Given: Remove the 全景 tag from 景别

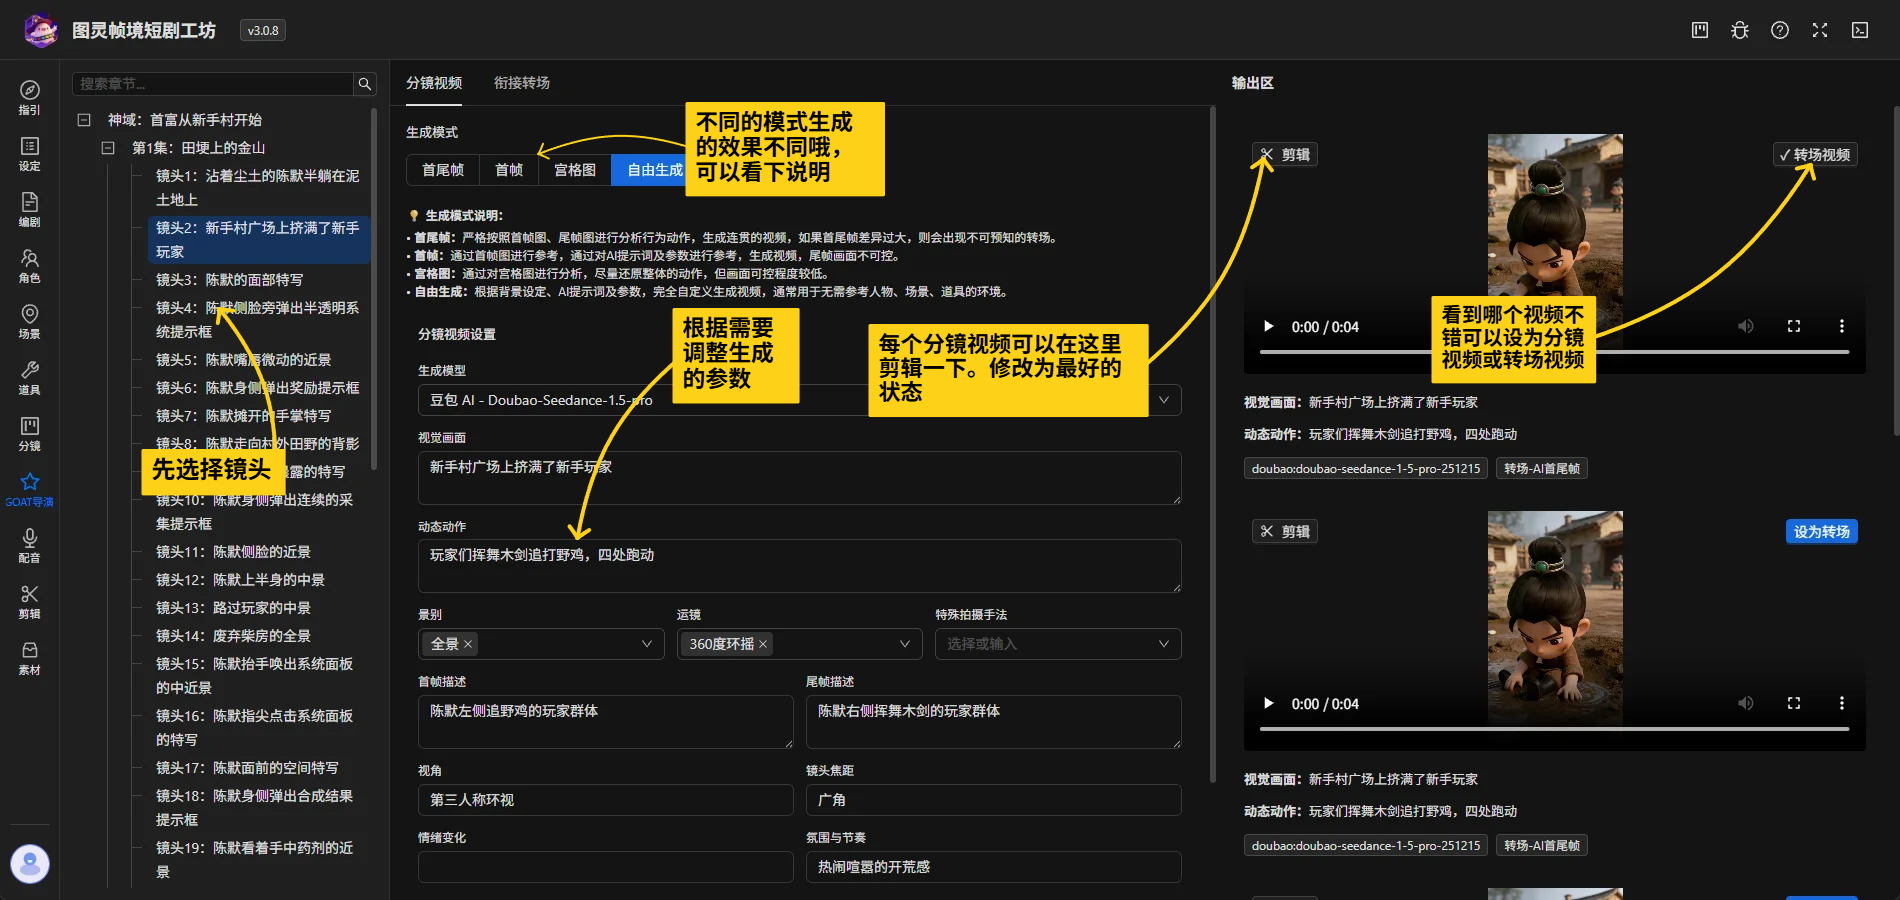Looking at the screenshot, I should [x=468, y=644].
